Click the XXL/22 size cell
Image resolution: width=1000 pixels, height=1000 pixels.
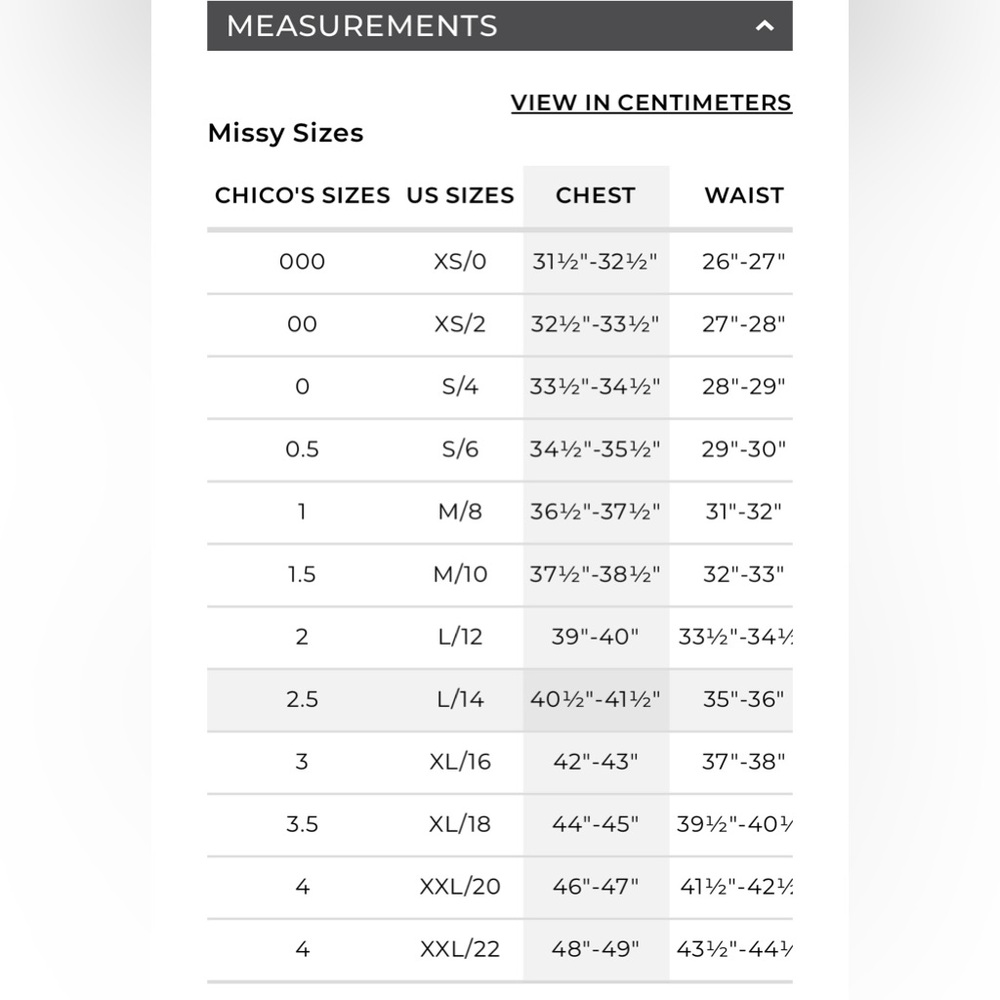(x=460, y=950)
